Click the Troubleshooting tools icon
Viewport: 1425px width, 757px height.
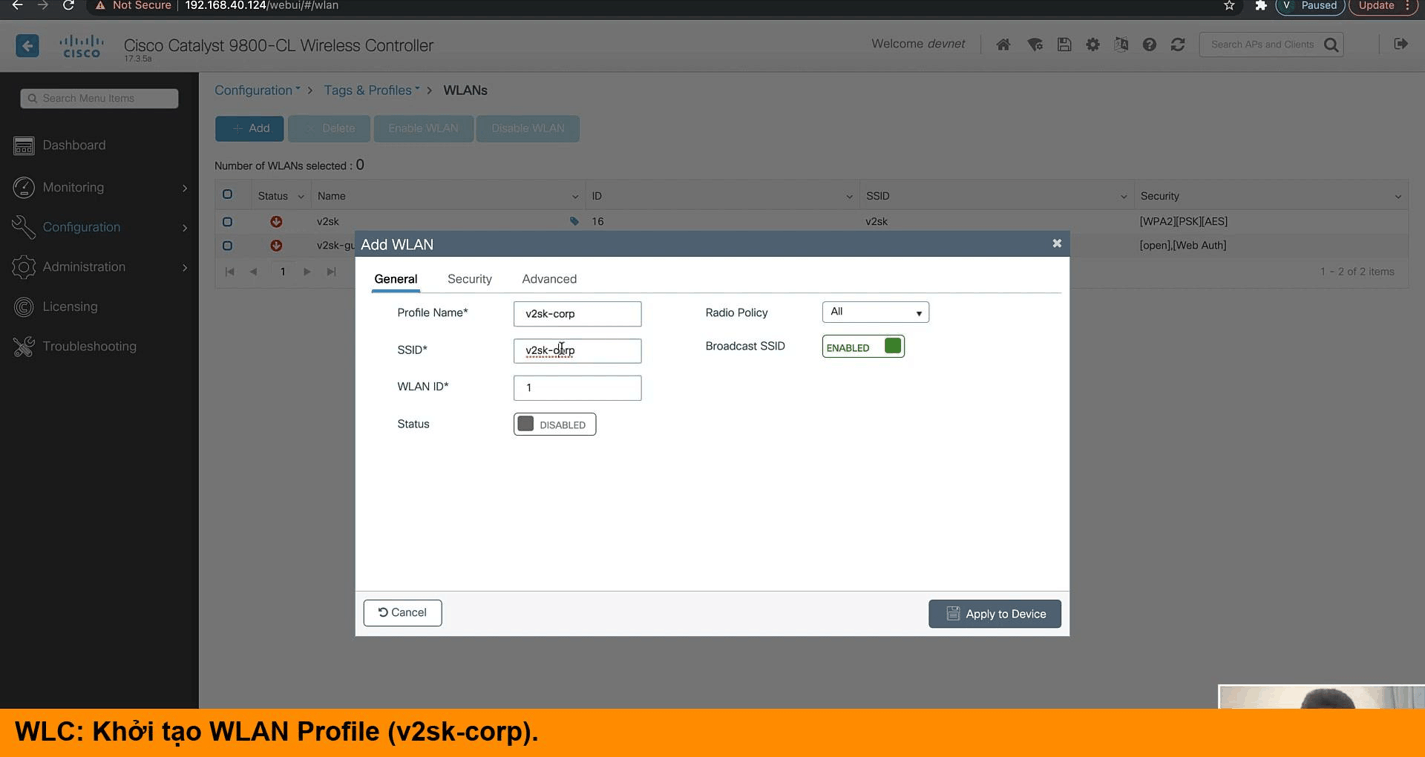point(24,347)
